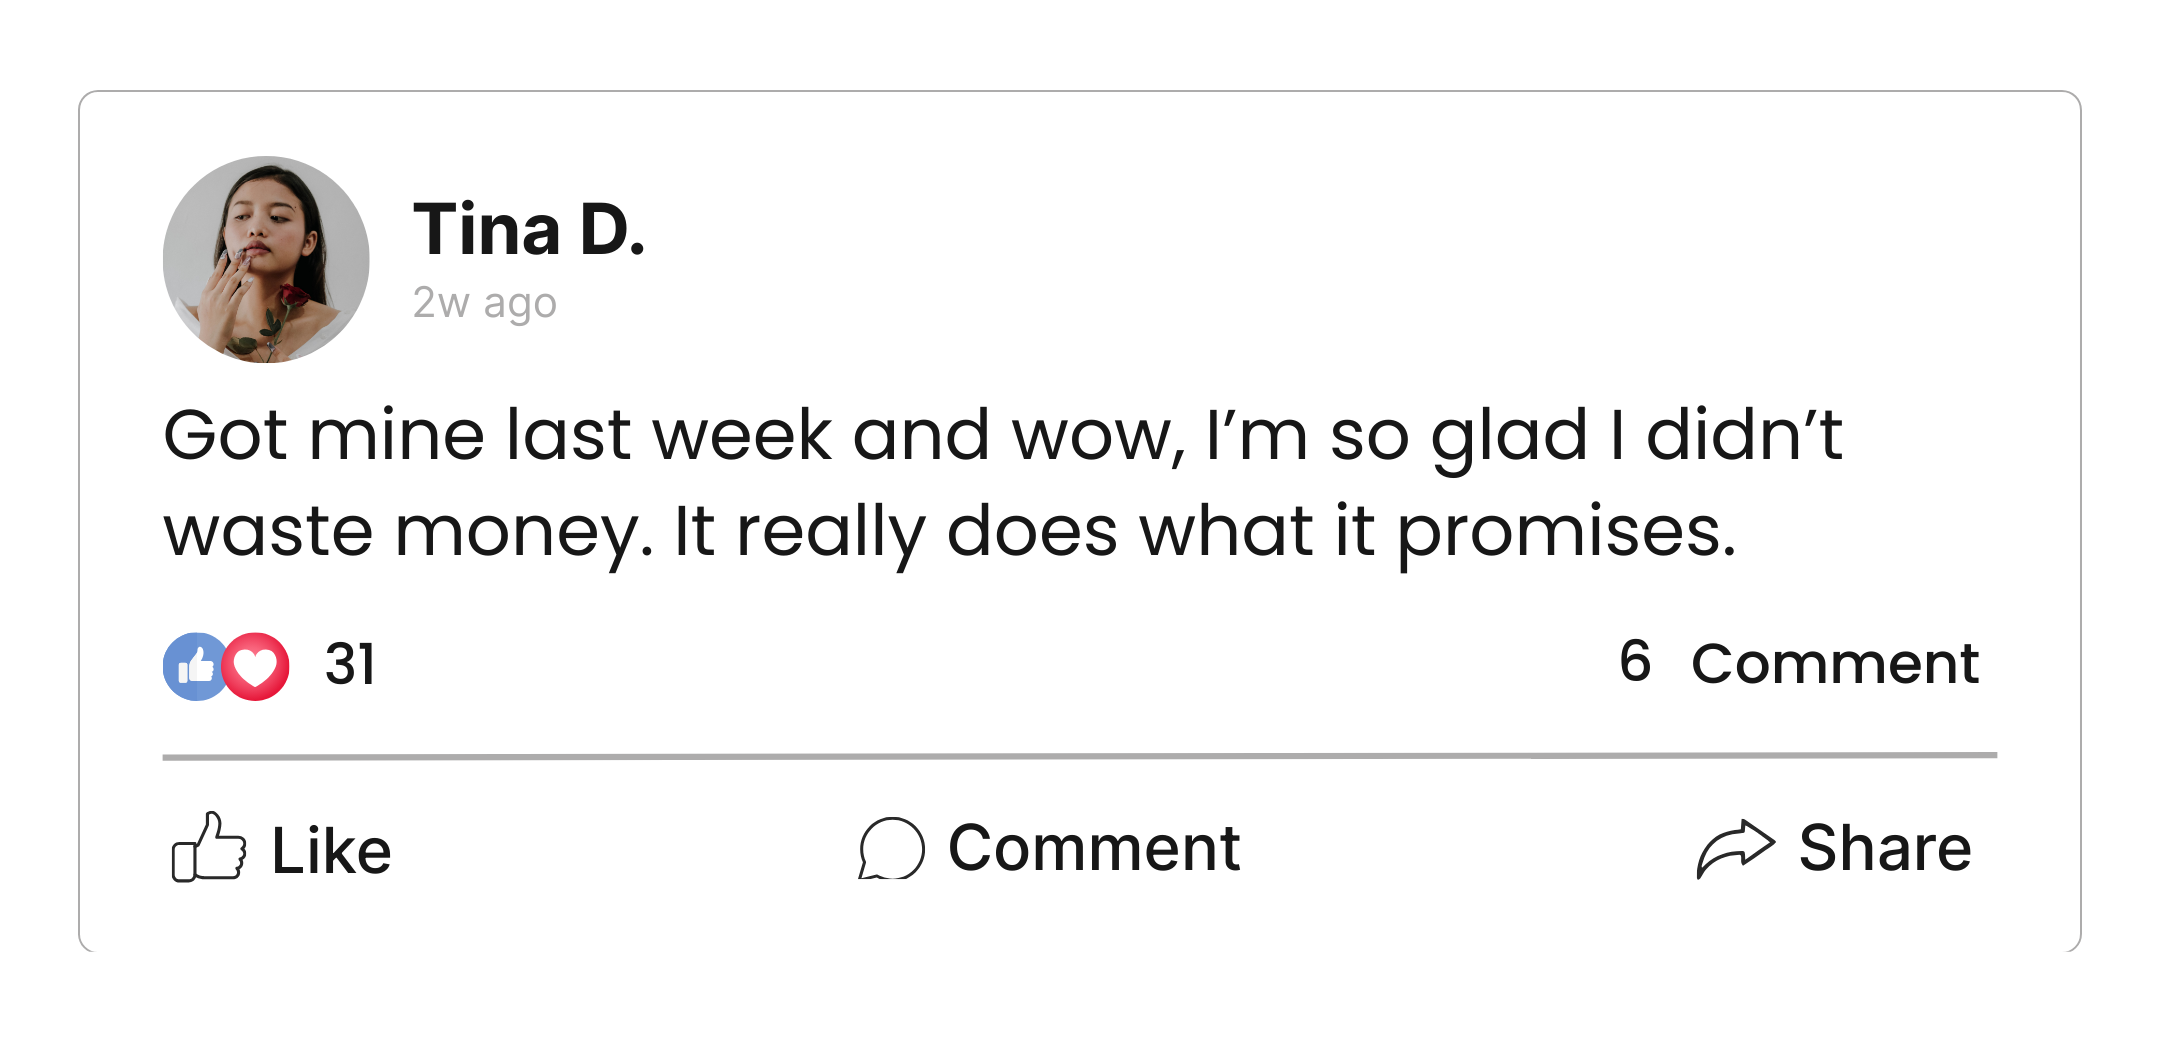Click the speech bubble Comment icon
Image resolution: width=2160 pixels, height=1041 pixels.
(x=891, y=848)
